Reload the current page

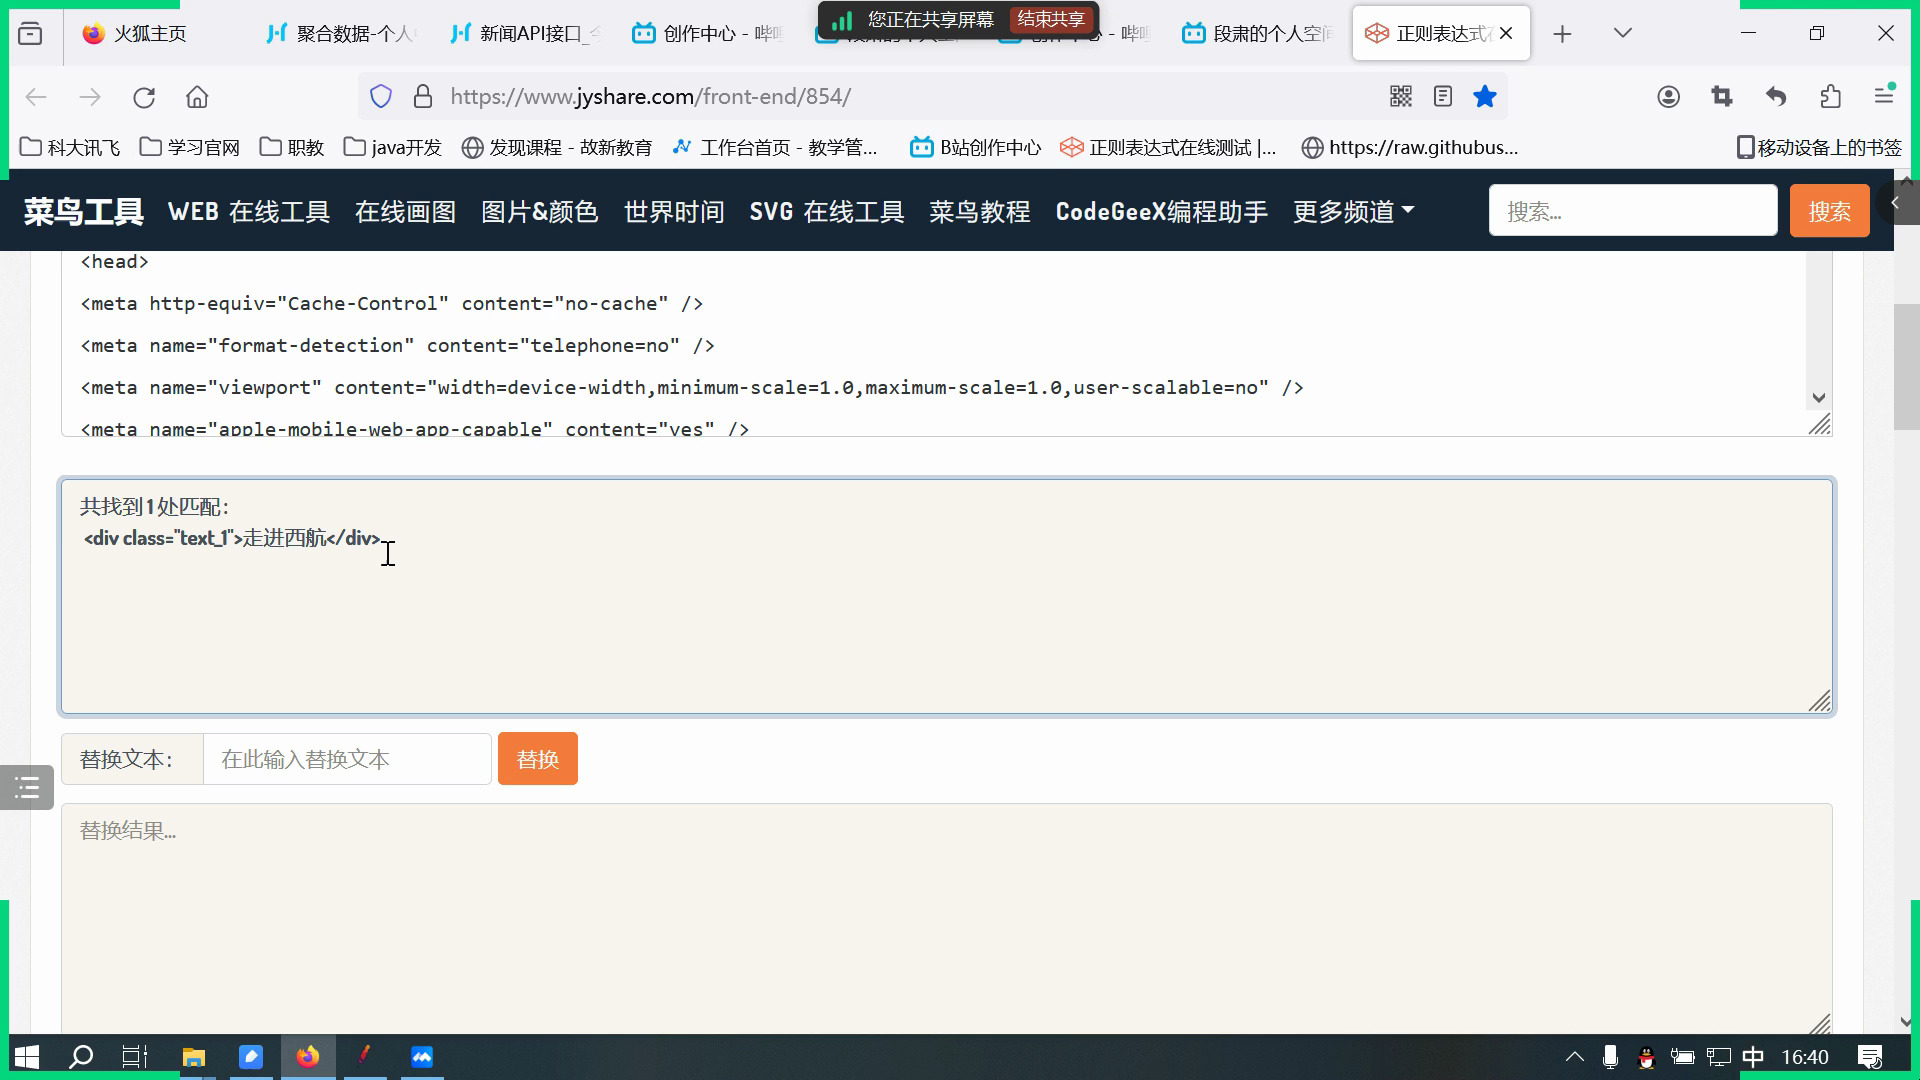pos(144,97)
